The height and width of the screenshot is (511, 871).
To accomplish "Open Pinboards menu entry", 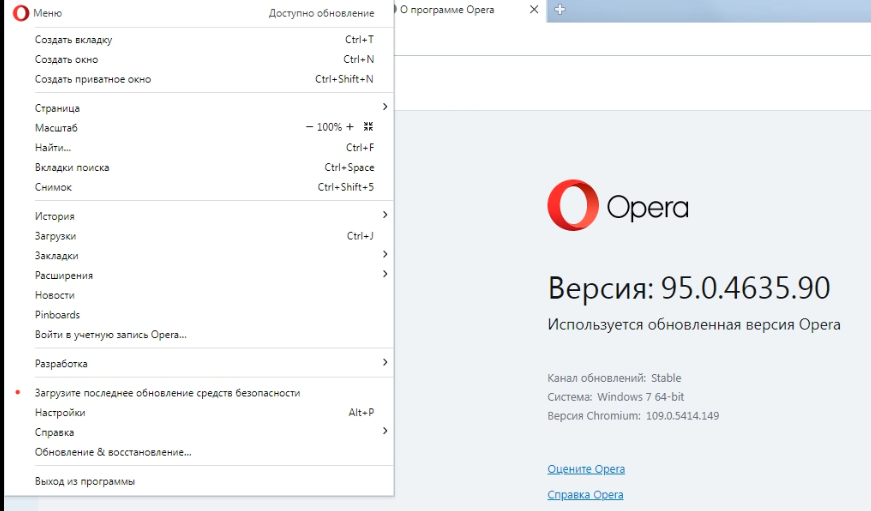I will [199, 315].
